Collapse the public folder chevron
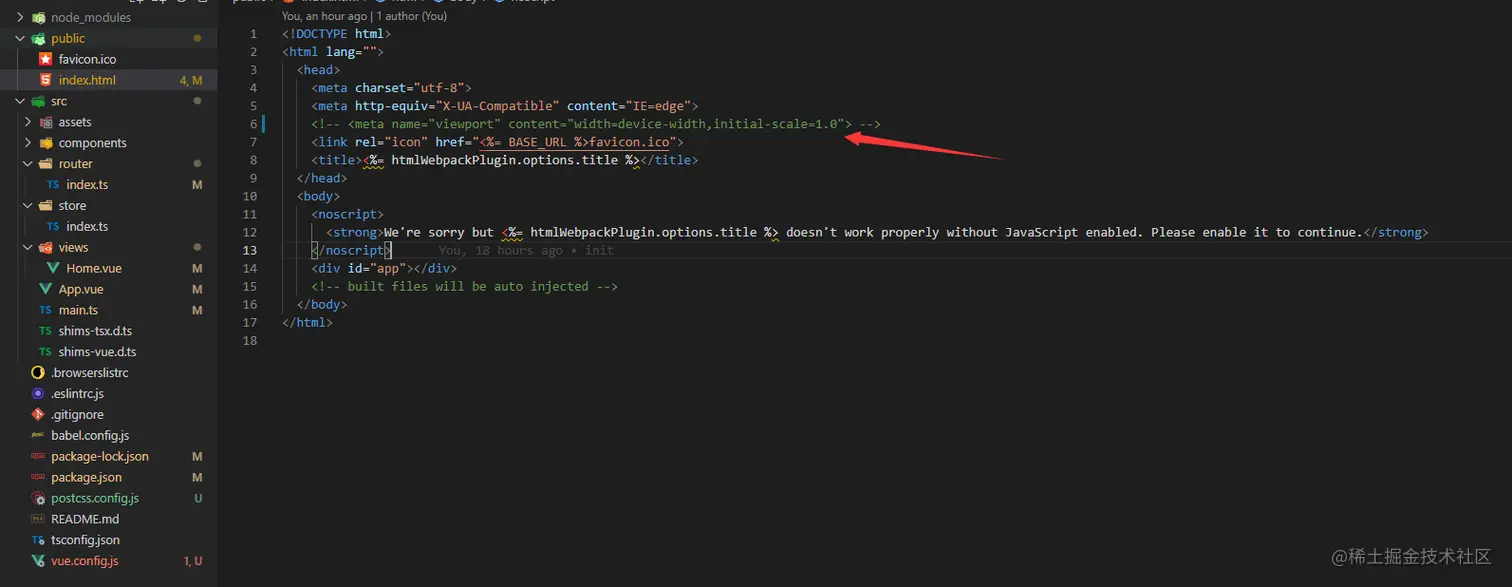 20,38
